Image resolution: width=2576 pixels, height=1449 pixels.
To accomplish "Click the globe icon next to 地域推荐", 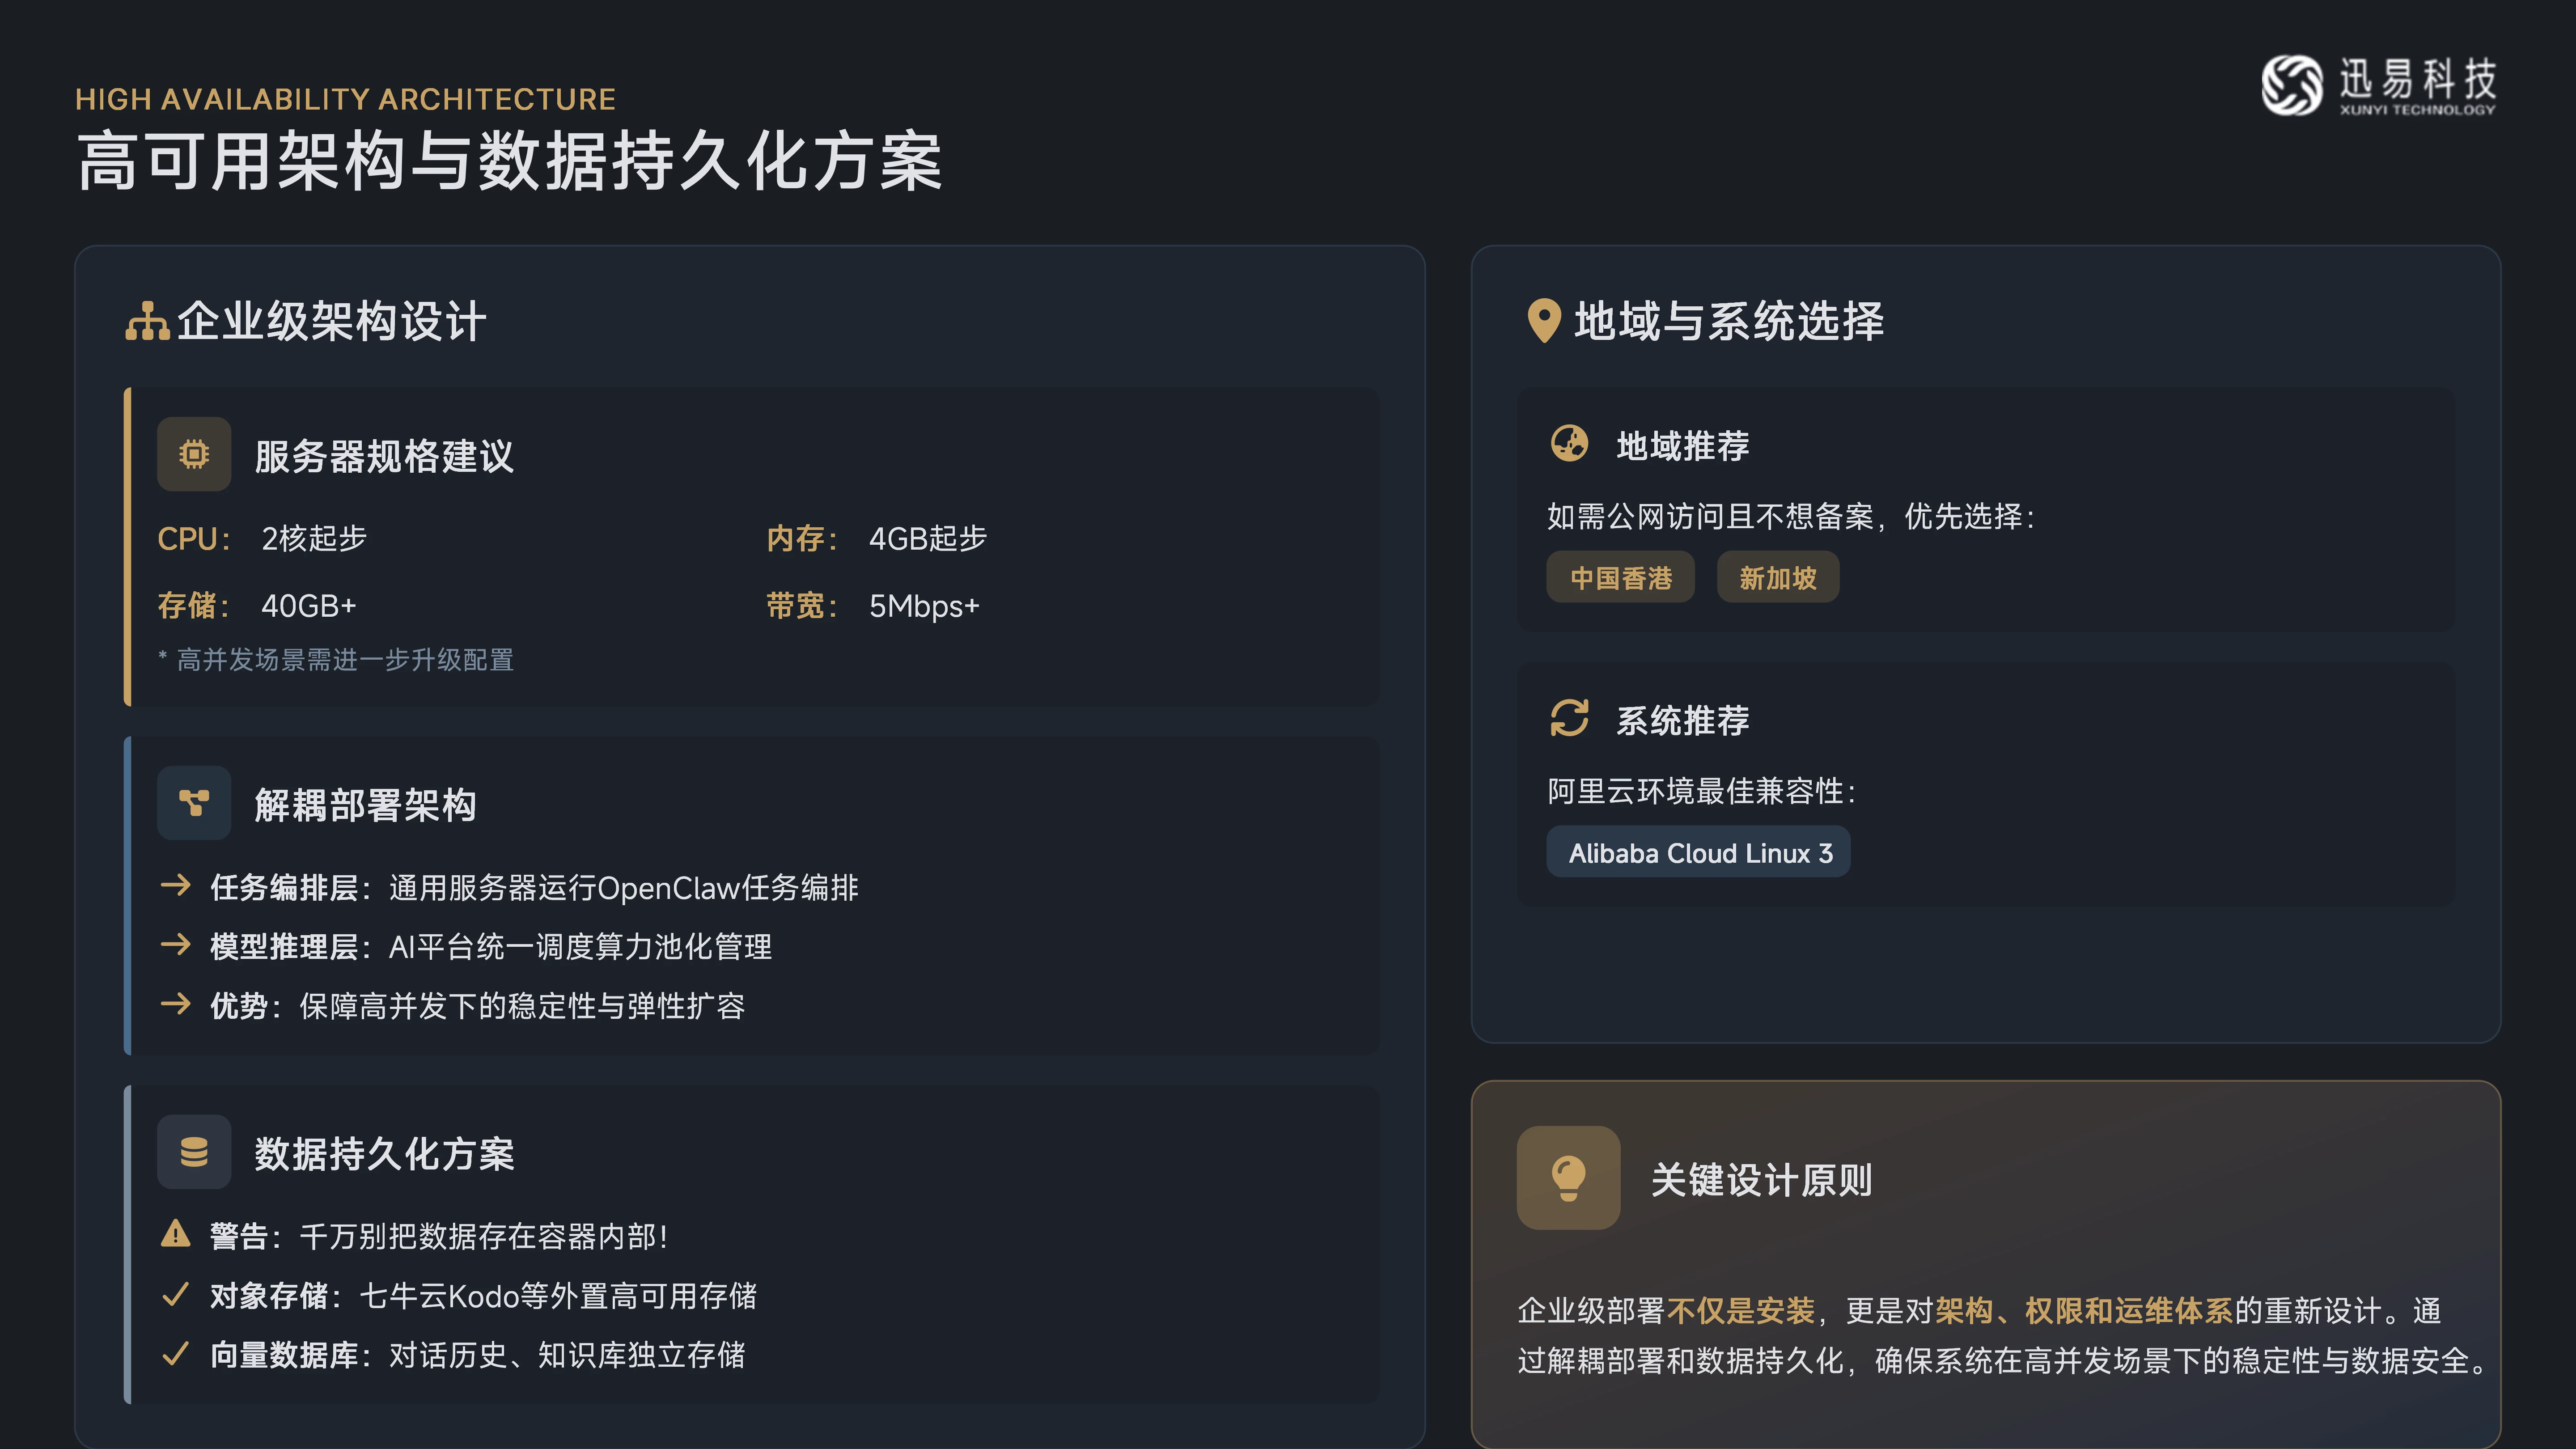I will (x=1568, y=443).
